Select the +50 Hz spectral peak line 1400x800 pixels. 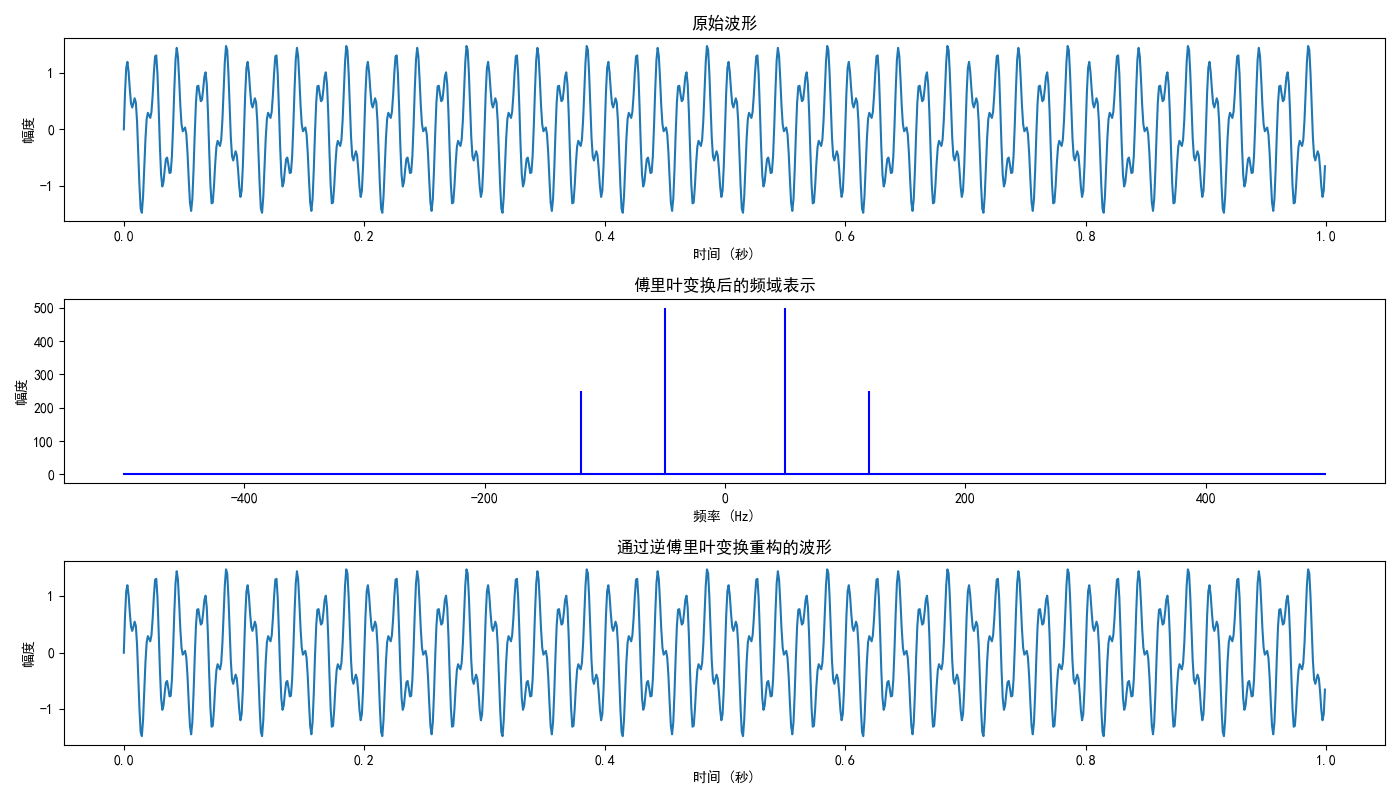coord(785,391)
